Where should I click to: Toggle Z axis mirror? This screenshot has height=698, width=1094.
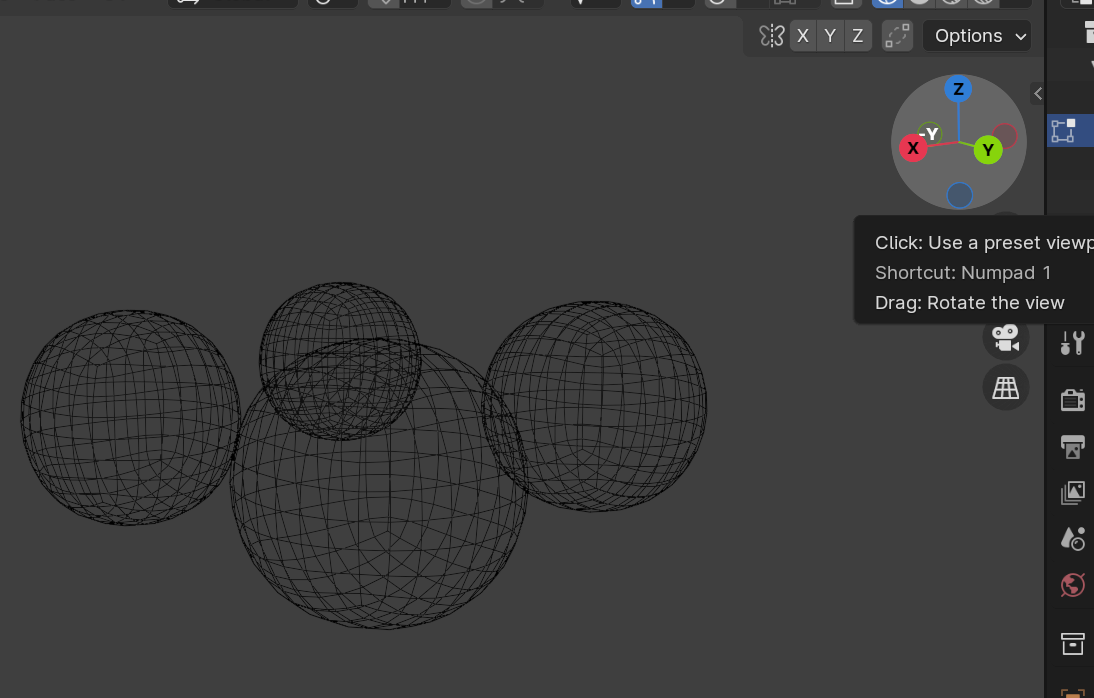click(857, 36)
